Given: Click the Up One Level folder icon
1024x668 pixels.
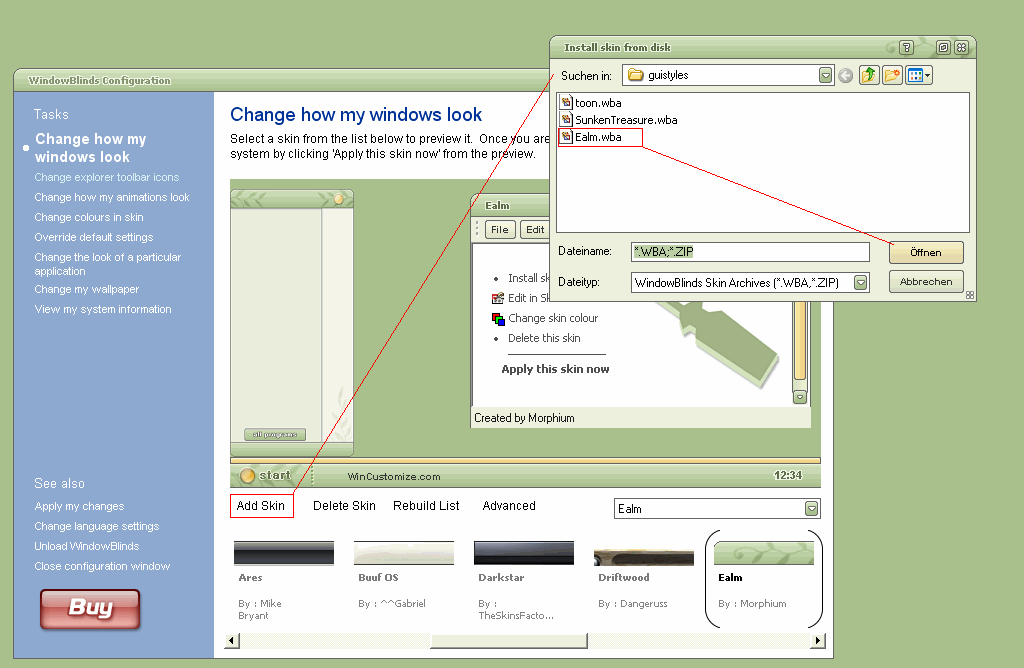Looking at the screenshot, I should [x=869, y=75].
